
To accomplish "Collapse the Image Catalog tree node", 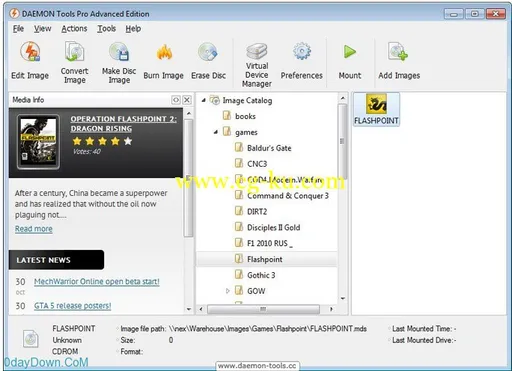I will click(204, 100).
